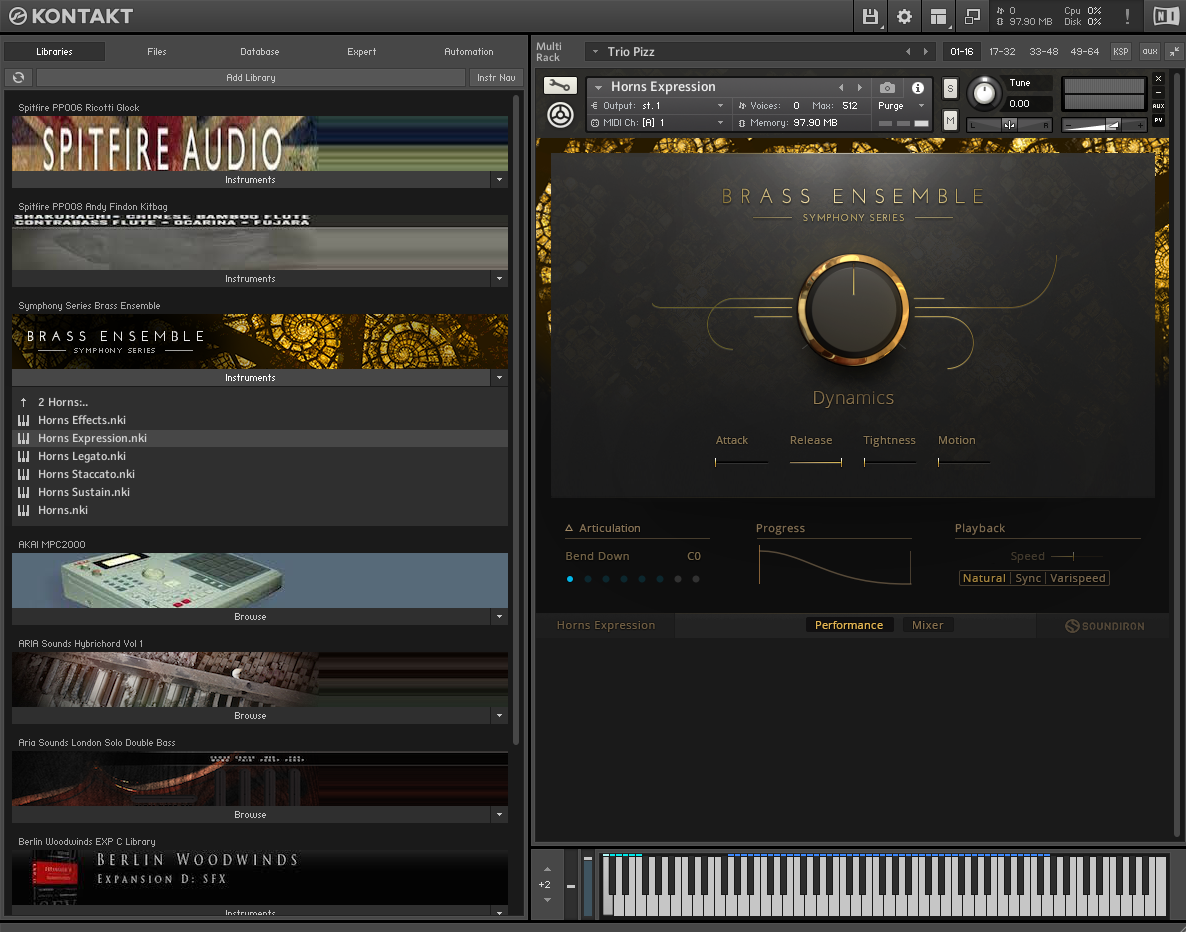The height and width of the screenshot is (932, 1186).
Task: Open Spitfire PP006 Ricotti Glock library menu arrow
Action: 499,179
